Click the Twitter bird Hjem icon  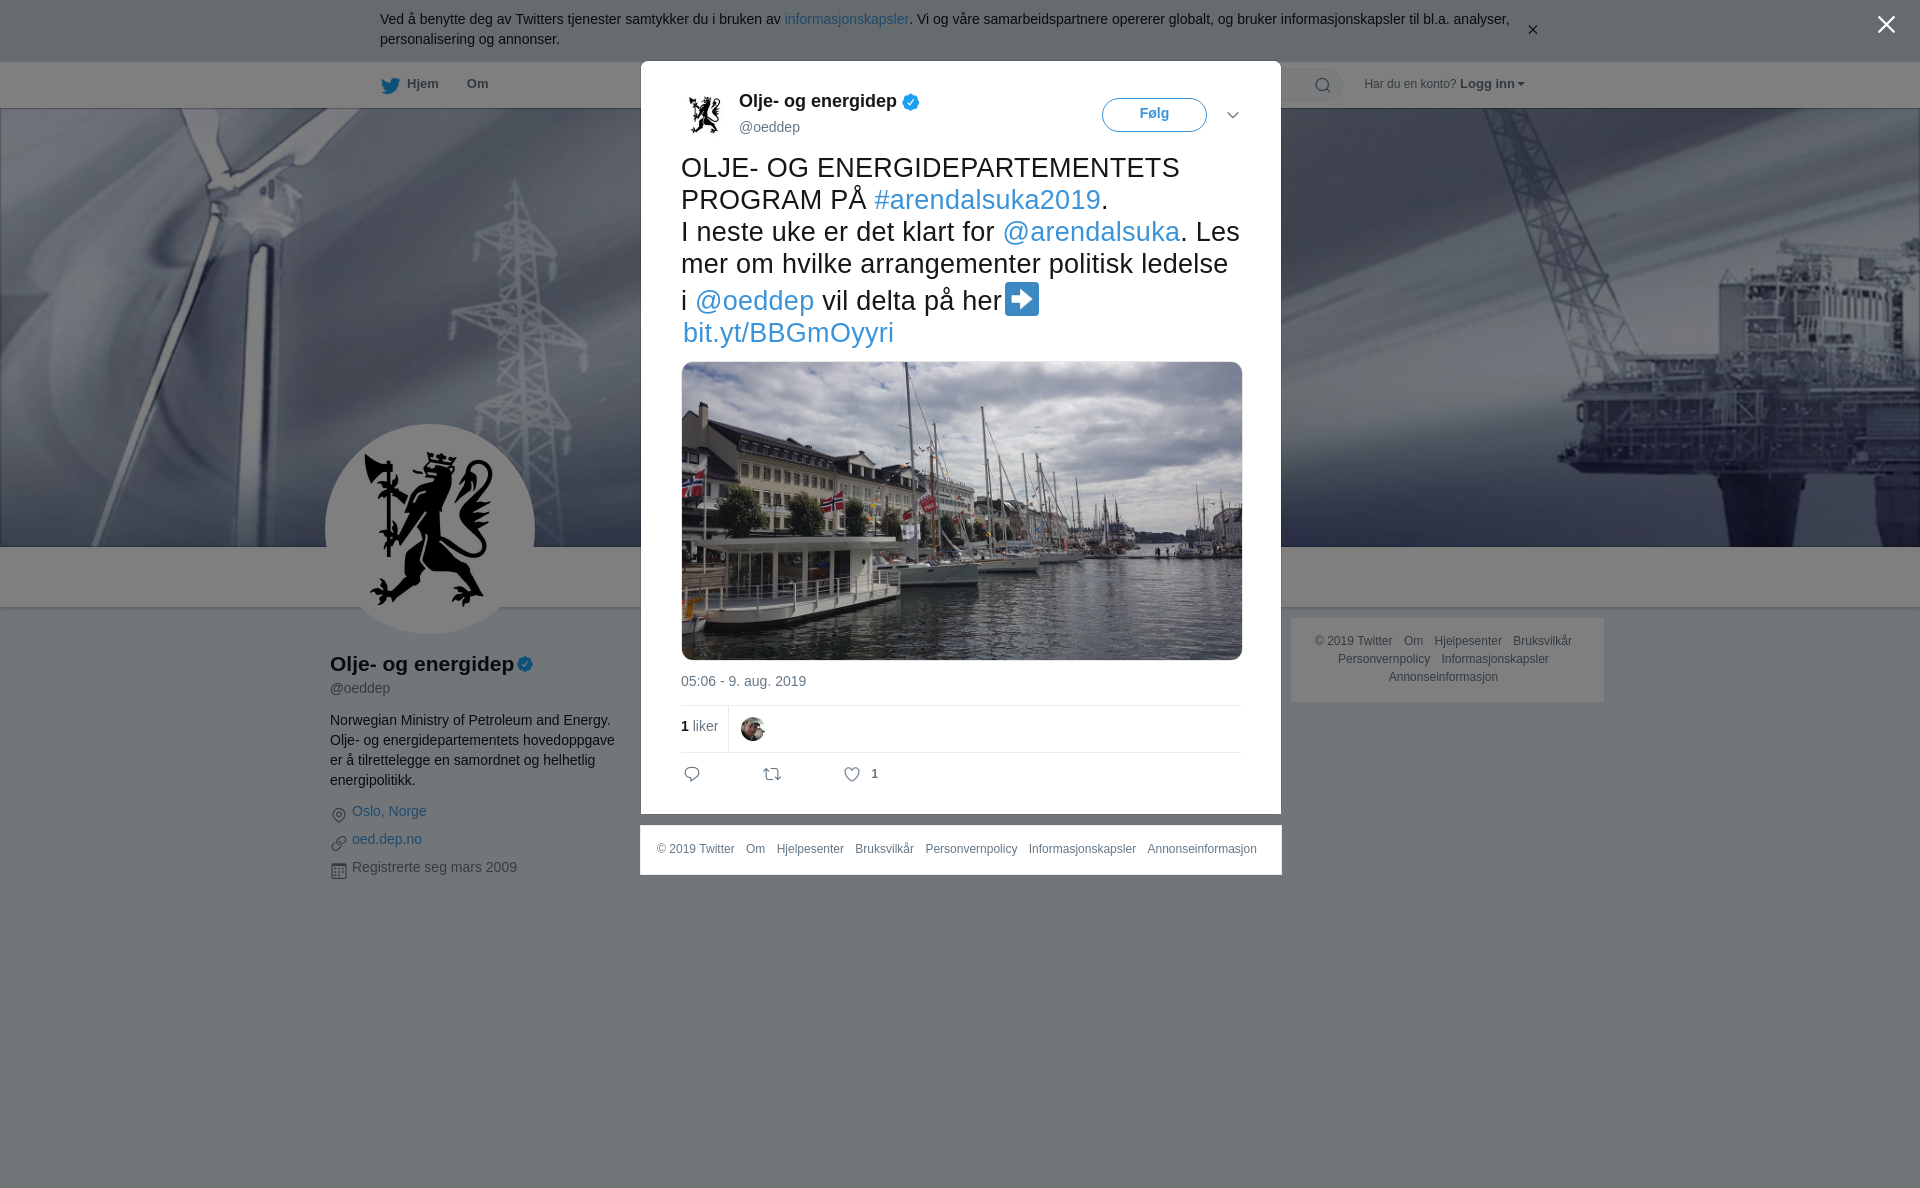coord(391,85)
